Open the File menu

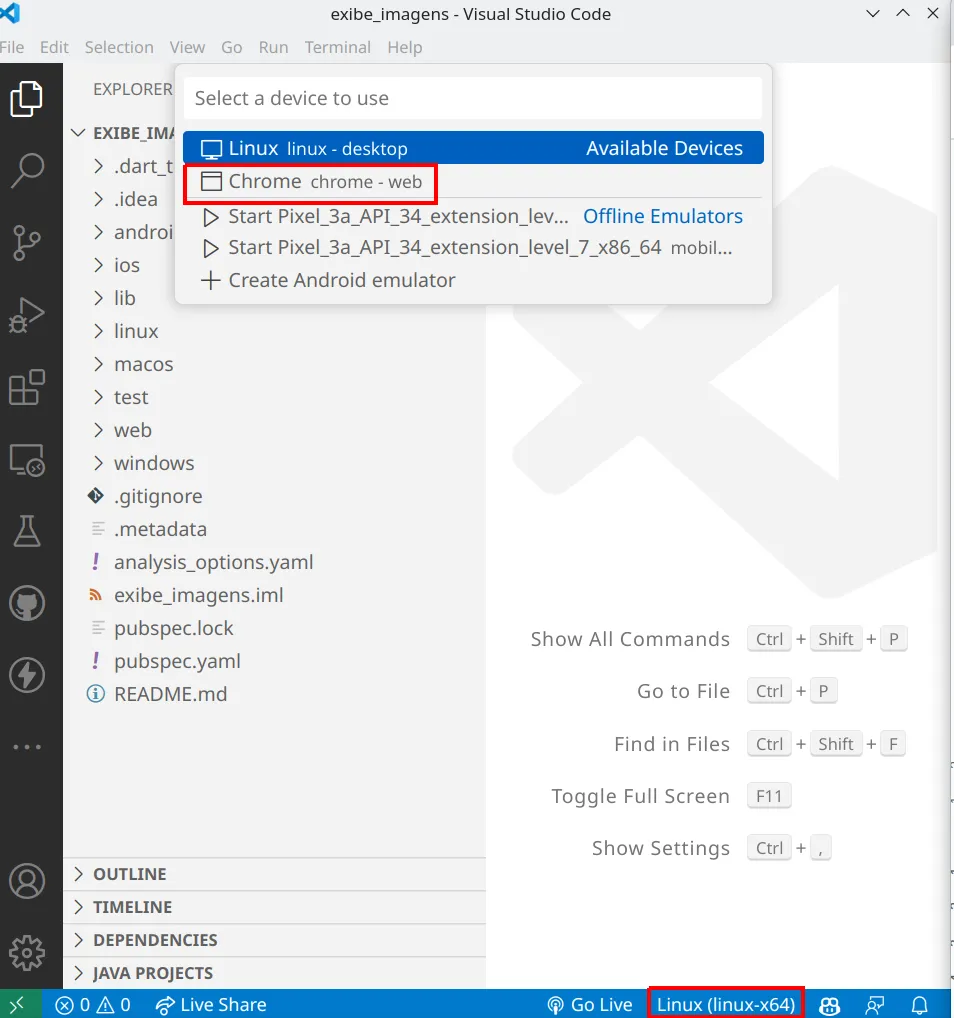(12, 47)
